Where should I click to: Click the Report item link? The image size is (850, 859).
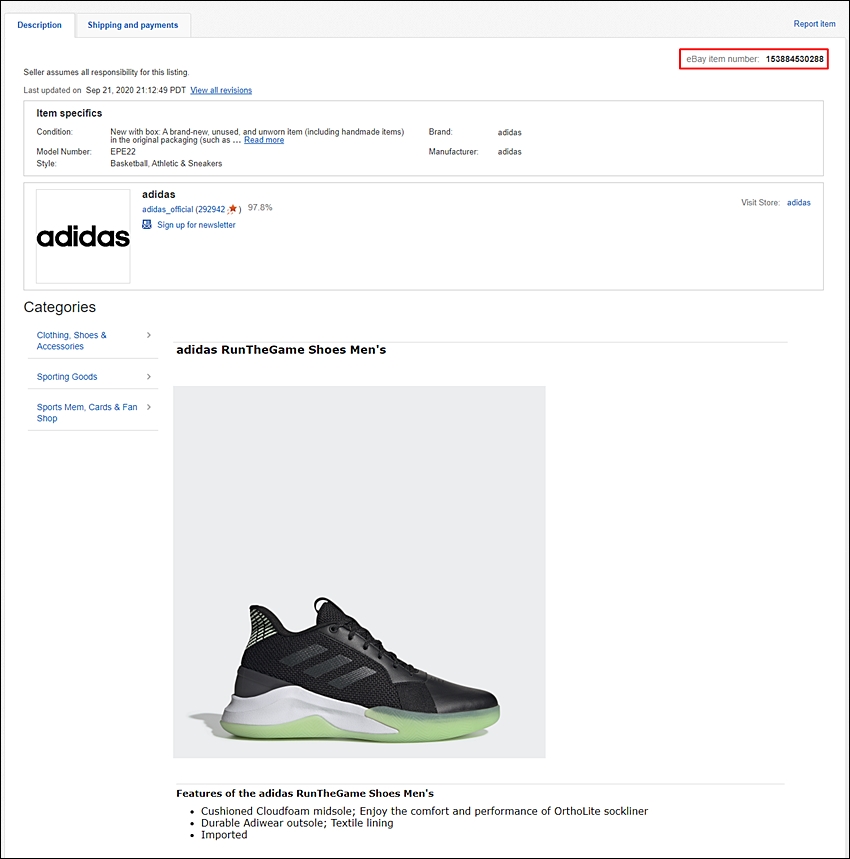(814, 24)
